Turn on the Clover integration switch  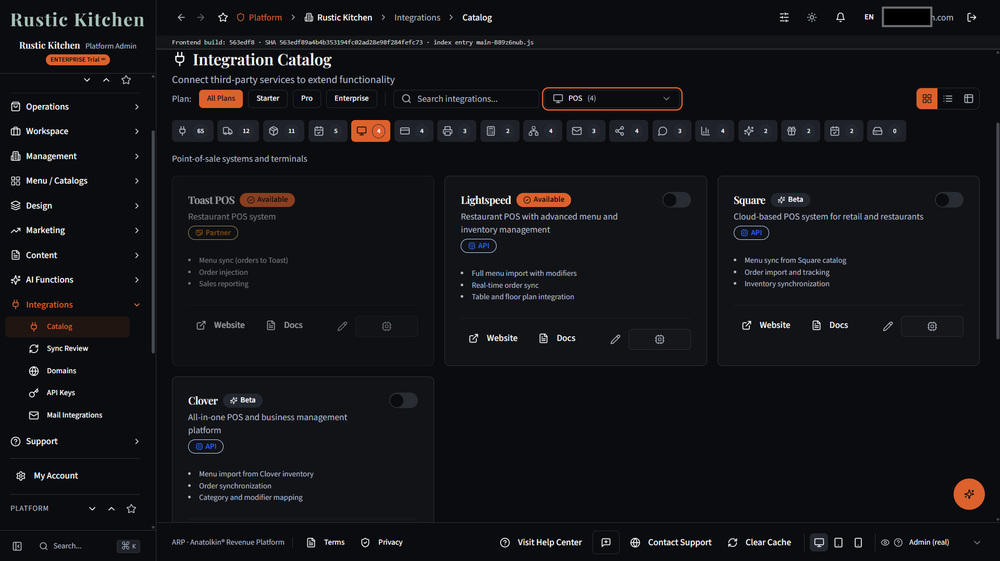point(403,400)
